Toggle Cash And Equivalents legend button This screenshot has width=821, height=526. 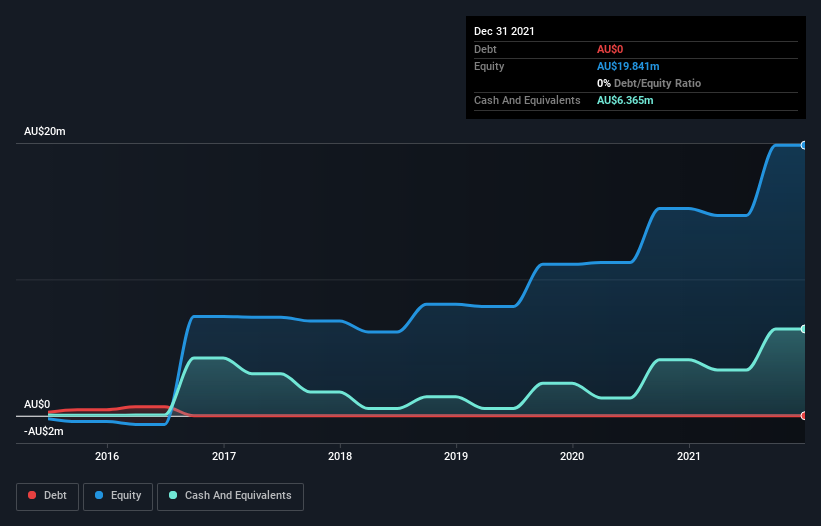(x=230, y=496)
